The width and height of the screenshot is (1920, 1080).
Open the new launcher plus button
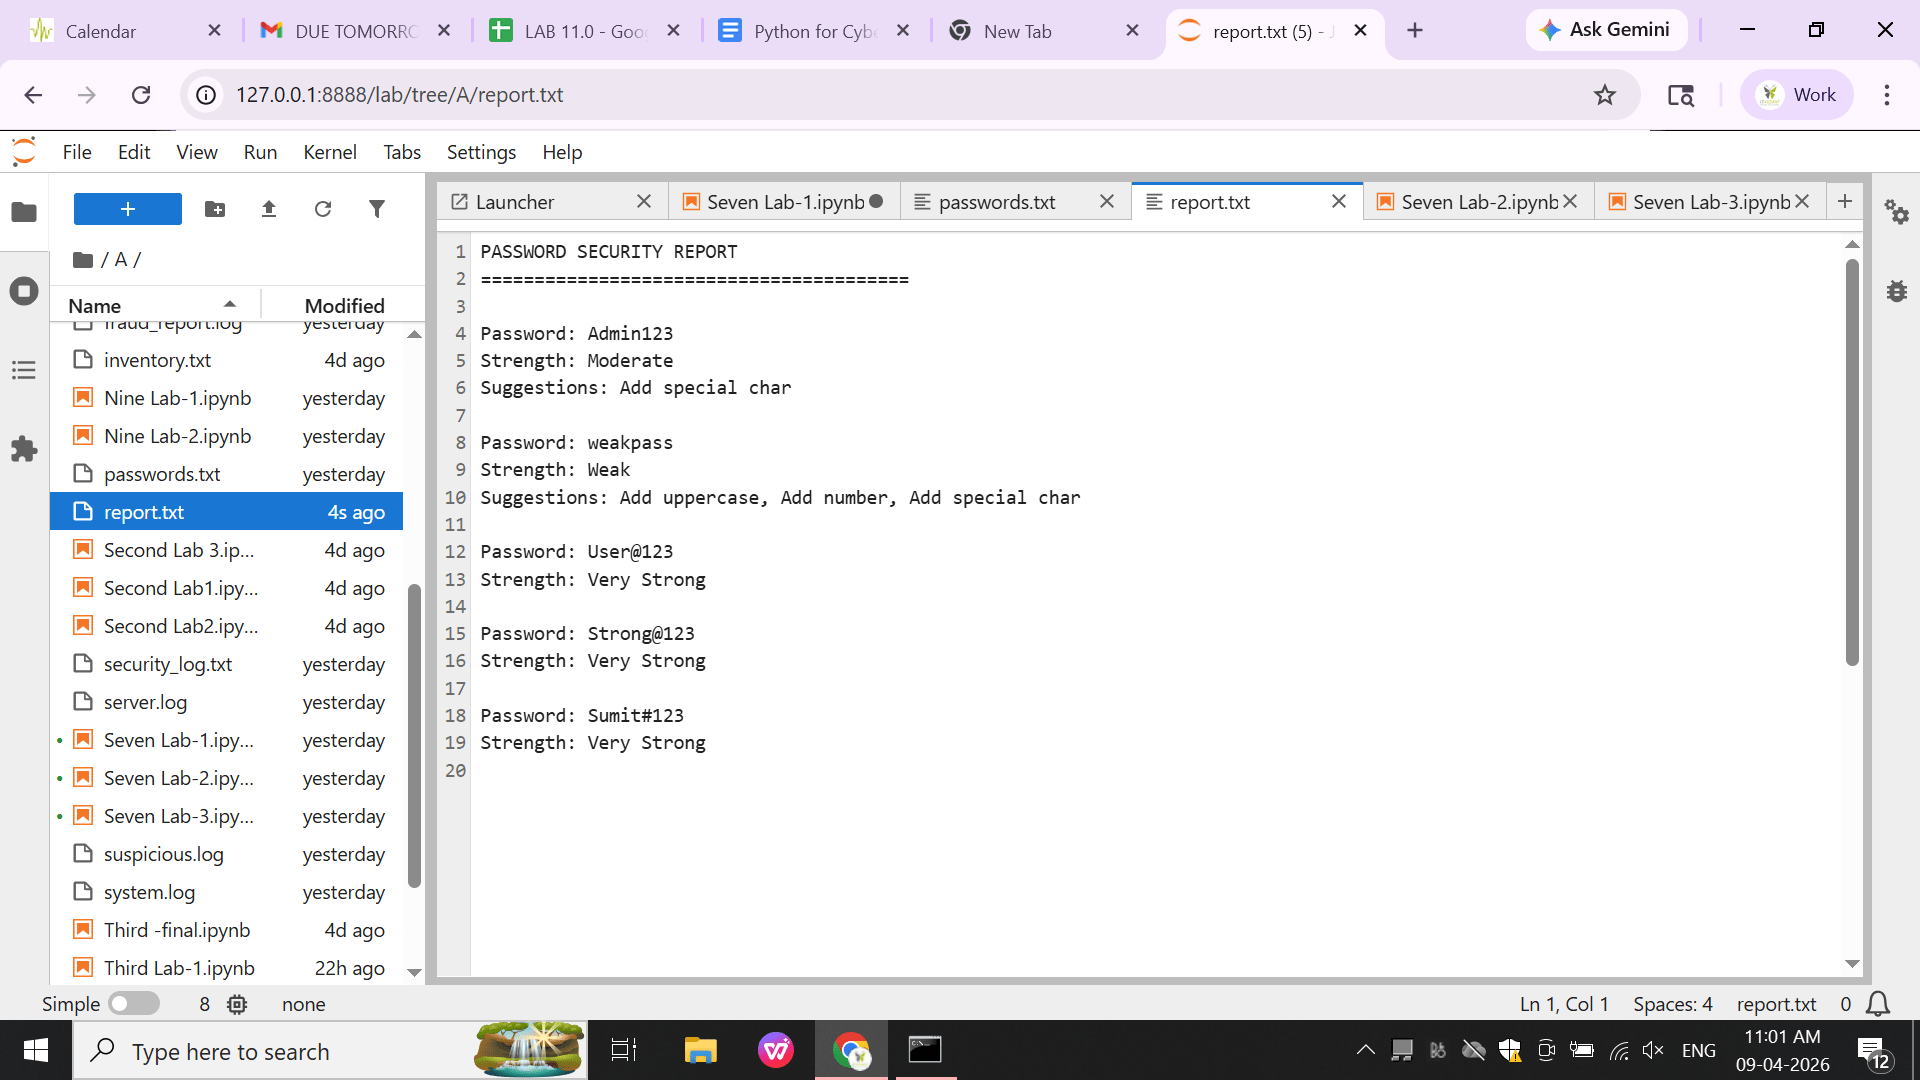[128, 209]
